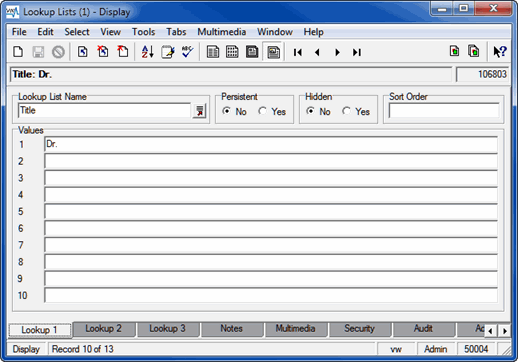Select Persistent No radio button

click(226, 111)
